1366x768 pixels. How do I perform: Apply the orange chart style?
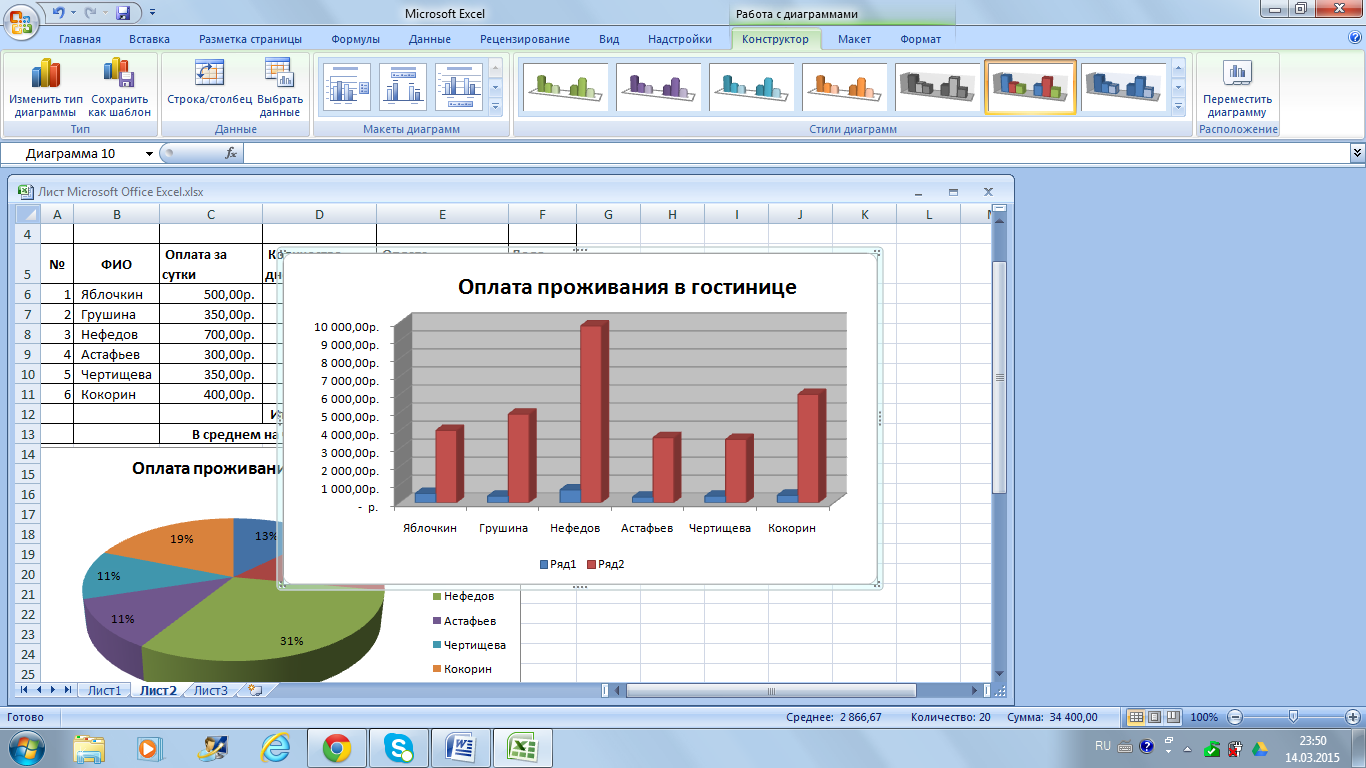click(844, 87)
